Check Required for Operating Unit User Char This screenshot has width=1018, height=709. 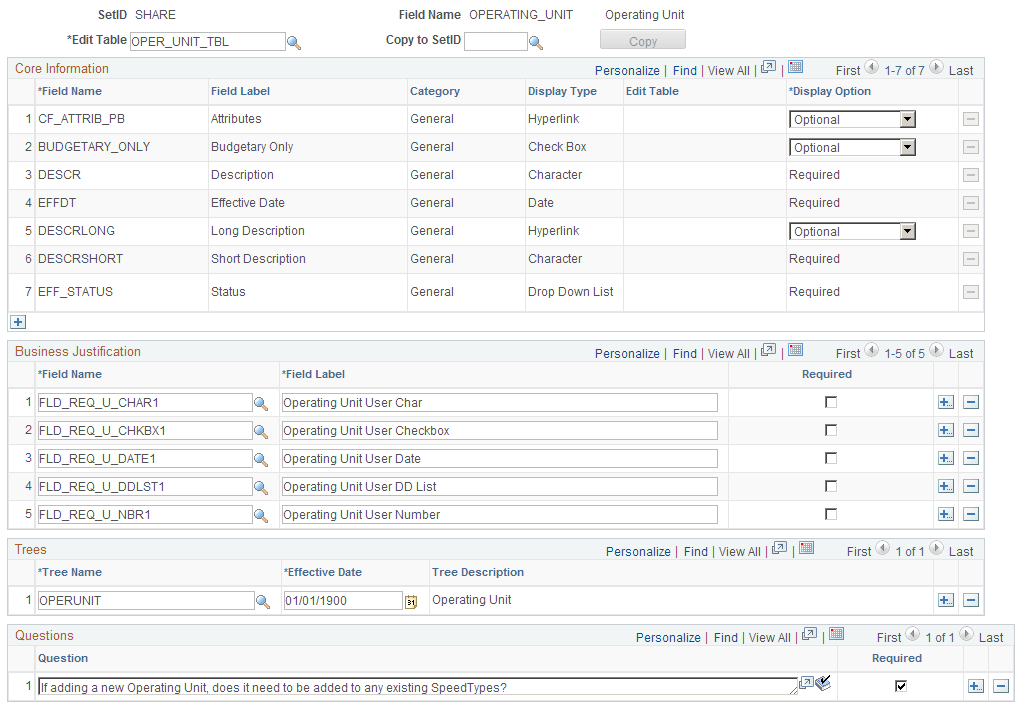(x=830, y=403)
